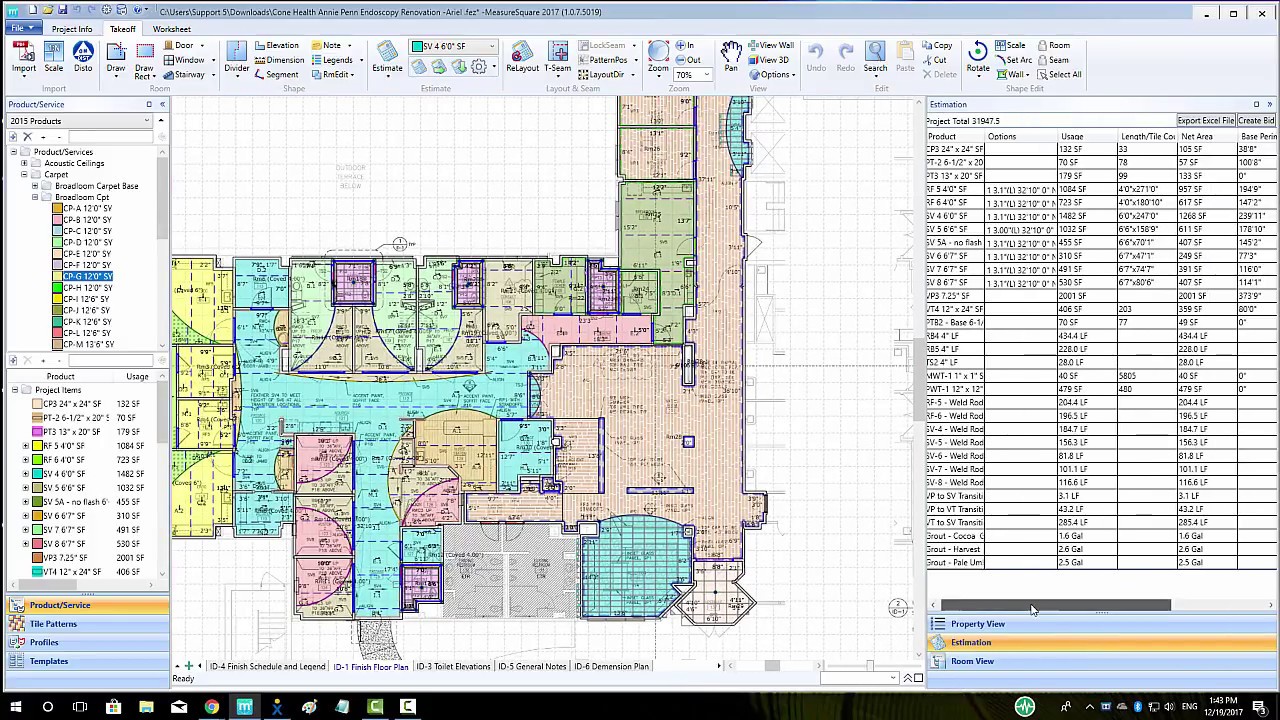The height and width of the screenshot is (720, 1280).
Task: Collapse the Broadloom Cpt tree node
Action: pyautogui.click(x=35, y=197)
